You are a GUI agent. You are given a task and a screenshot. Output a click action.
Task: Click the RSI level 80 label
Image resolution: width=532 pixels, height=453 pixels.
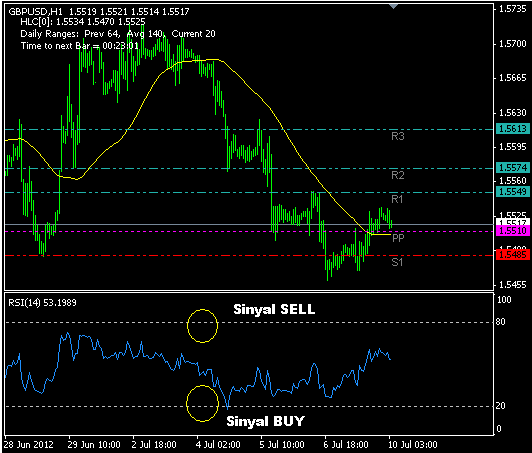click(500, 322)
